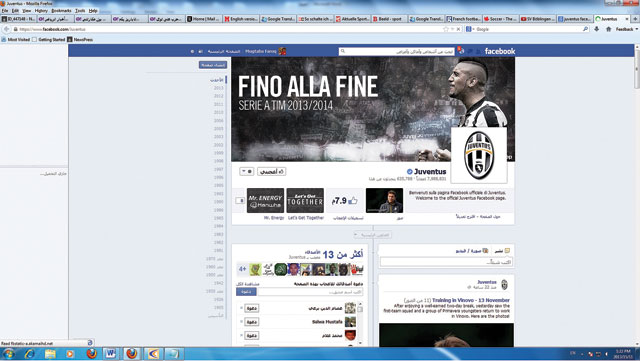This screenshot has height=361, width=640.
Task: Open the gear dropdown beside Like button
Action: (x=247, y=172)
